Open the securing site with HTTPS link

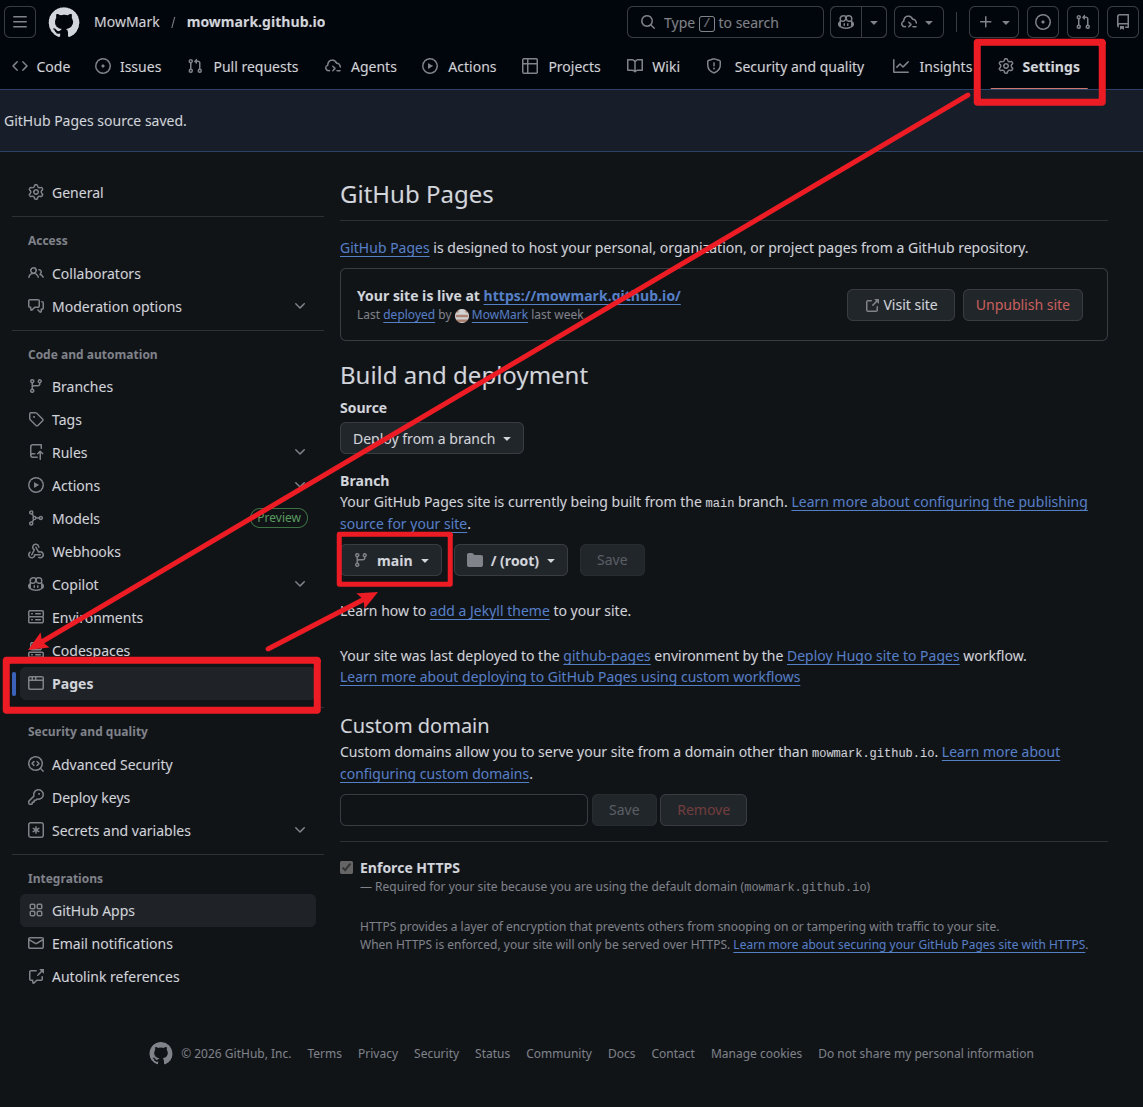point(909,944)
